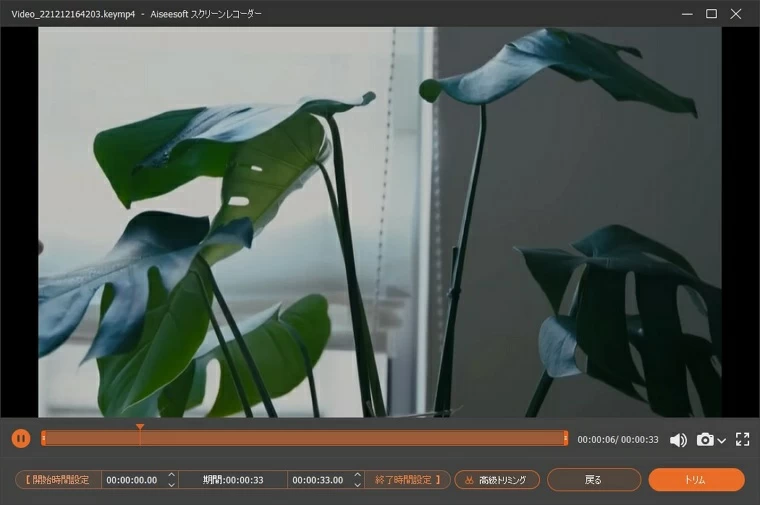Increase the start time with up arrow
Viewport: 760px width, 505px height.
(171, 475)
